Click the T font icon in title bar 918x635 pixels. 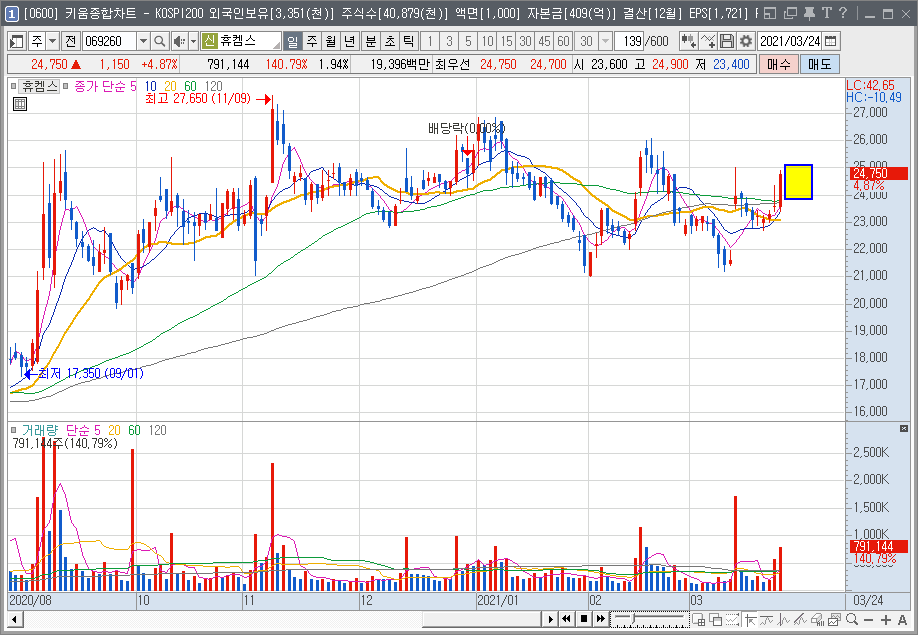[827, 13]
